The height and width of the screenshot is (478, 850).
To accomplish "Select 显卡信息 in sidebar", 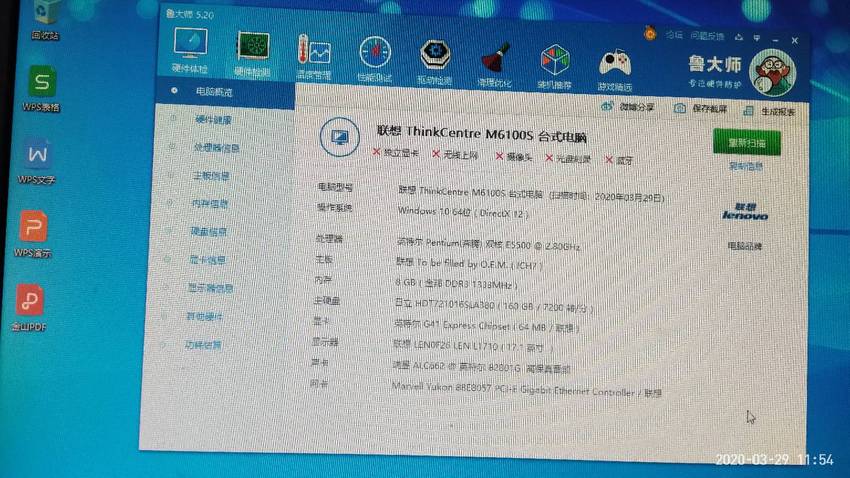I will (207, 260).
